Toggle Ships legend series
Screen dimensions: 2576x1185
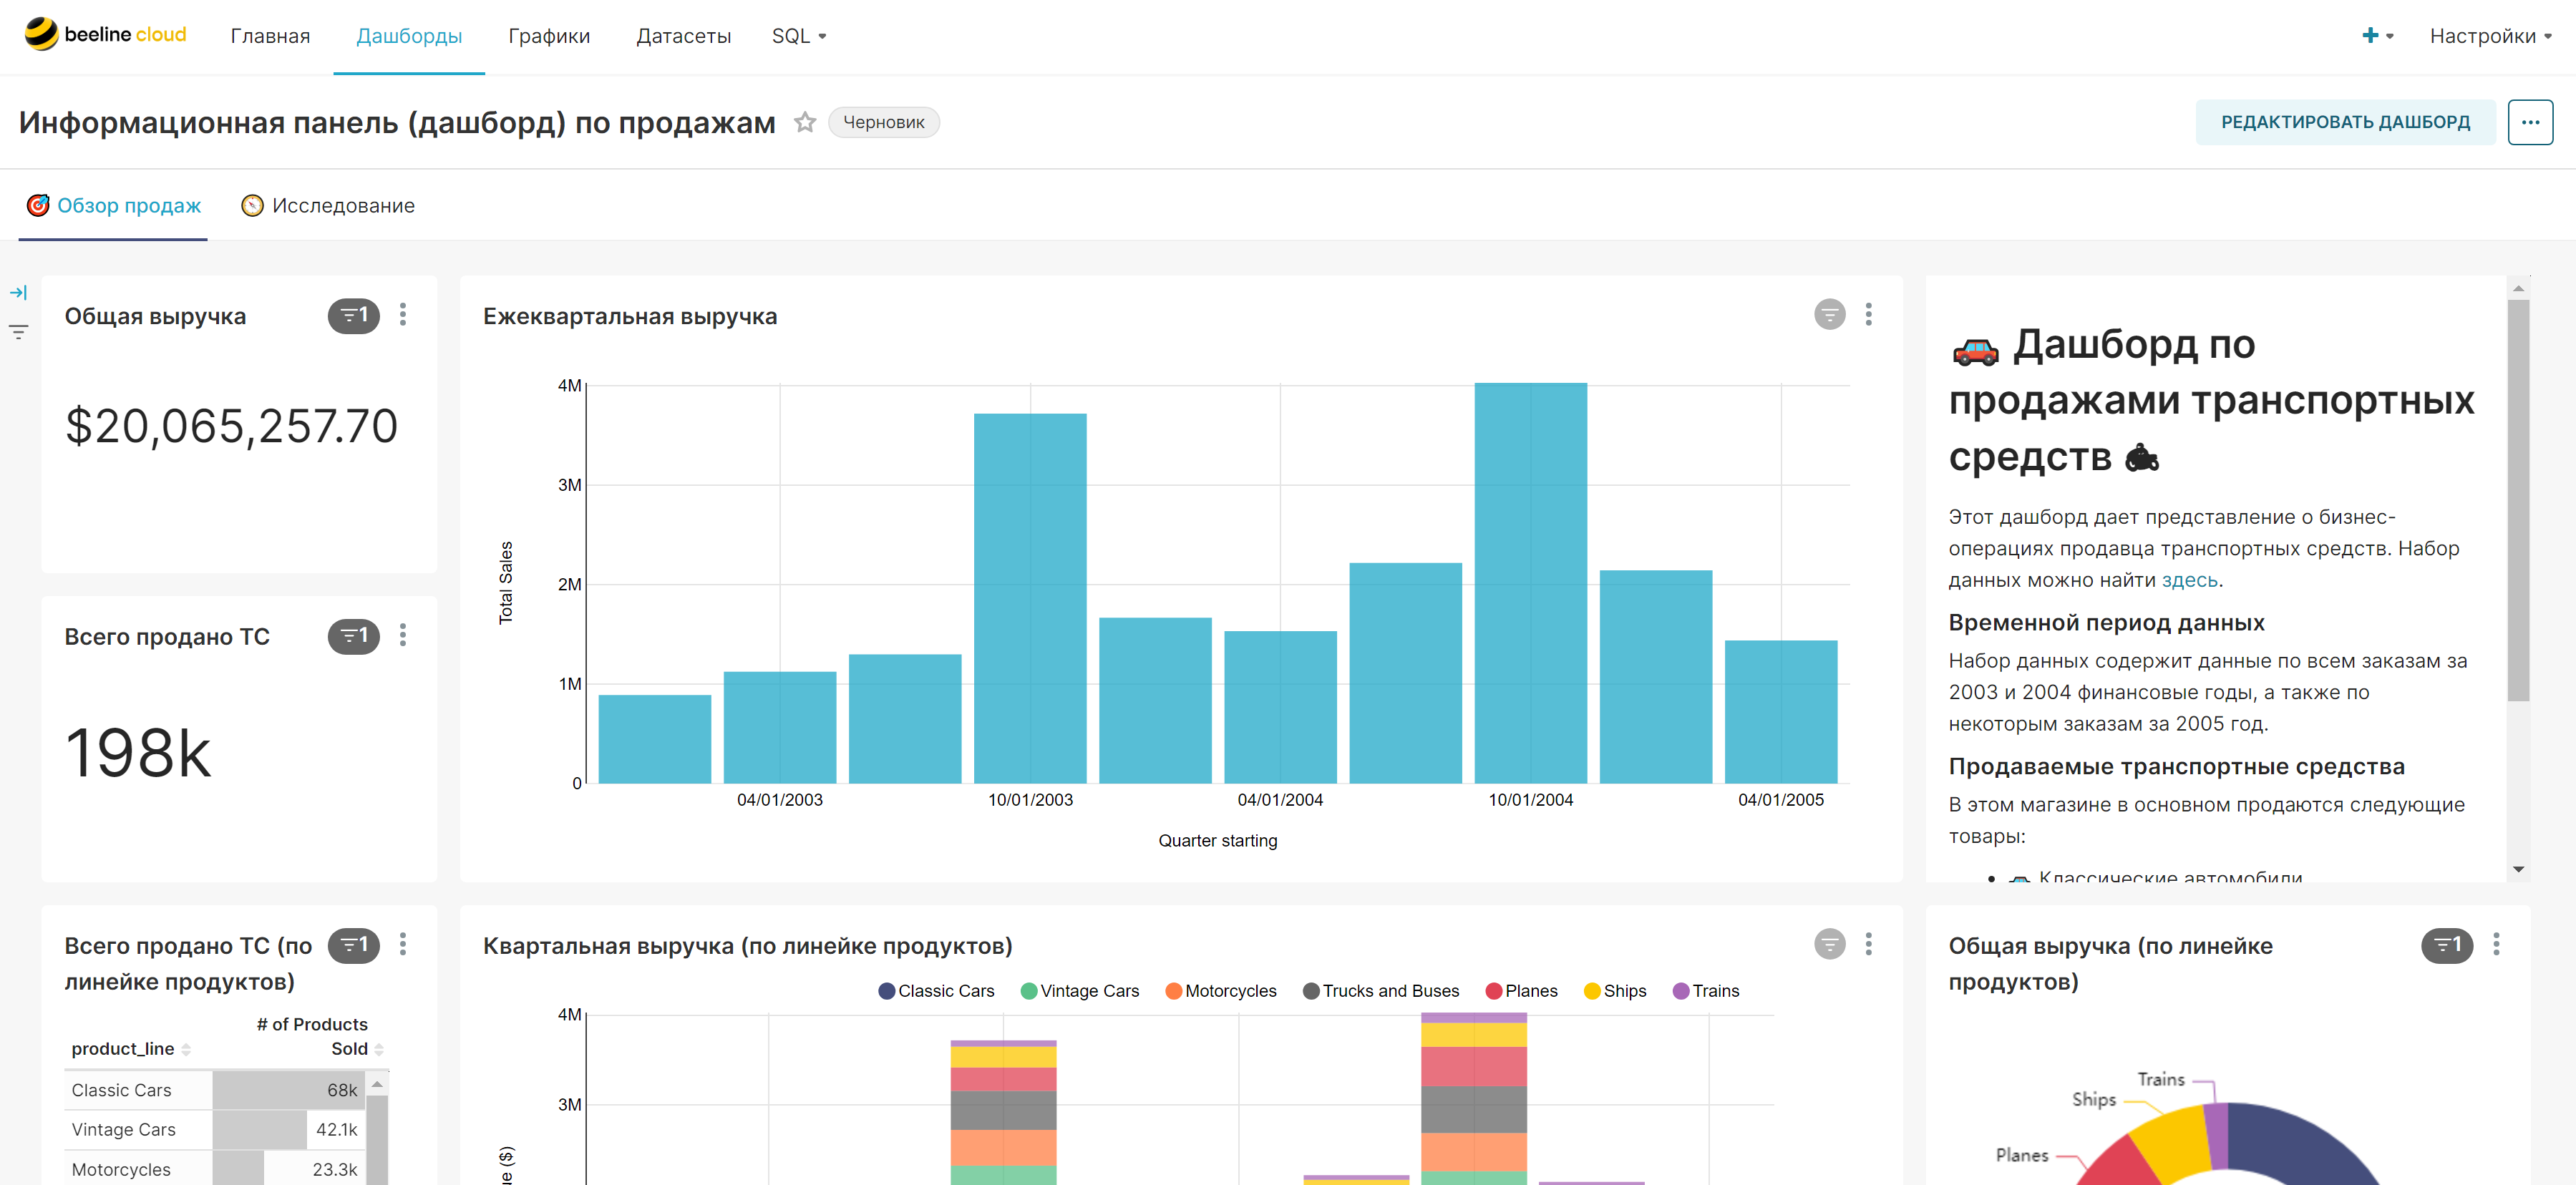tap(1615, 991)
